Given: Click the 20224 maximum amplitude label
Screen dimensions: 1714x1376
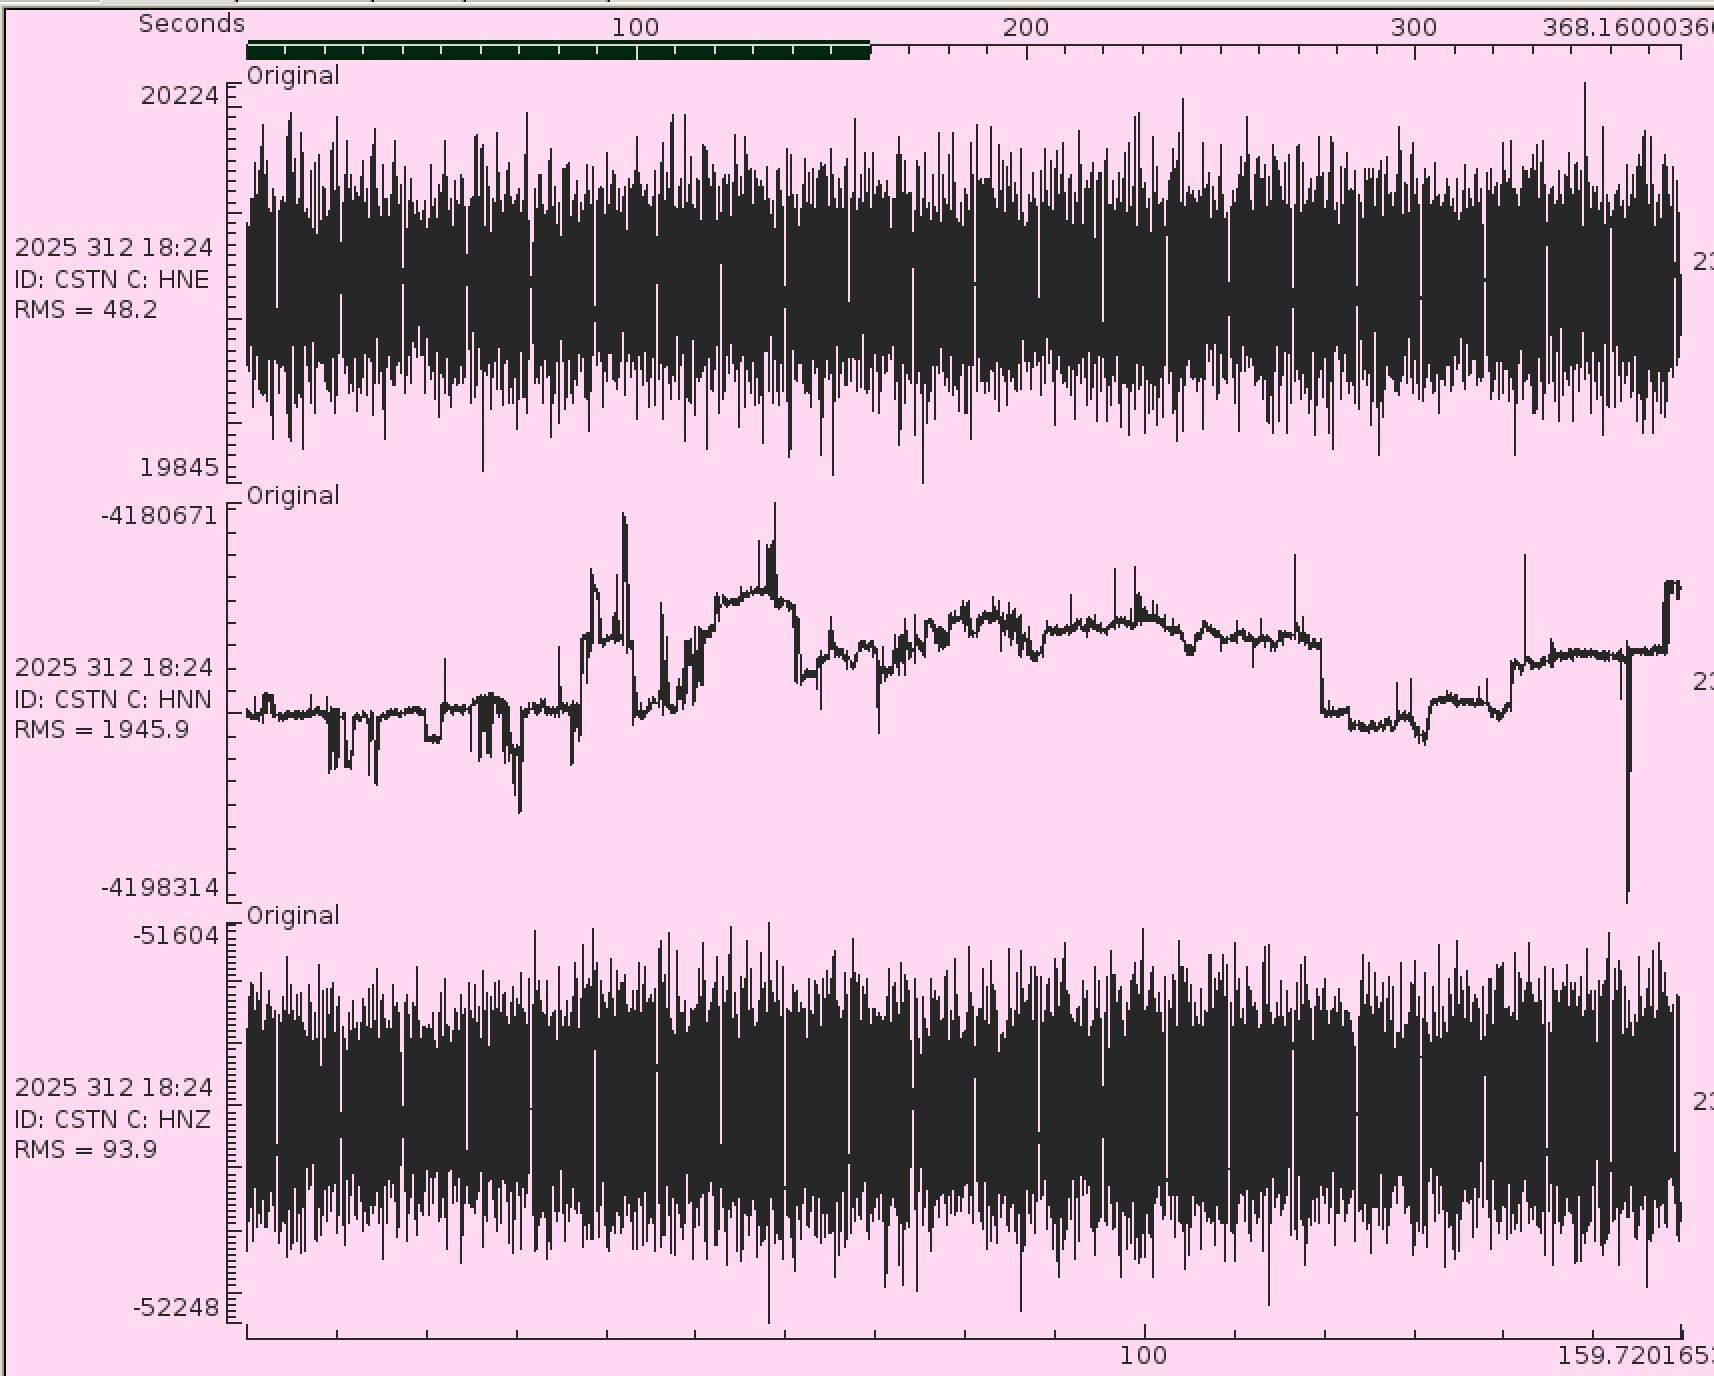Looking at the screenshot, I should [x=179, y=96].
